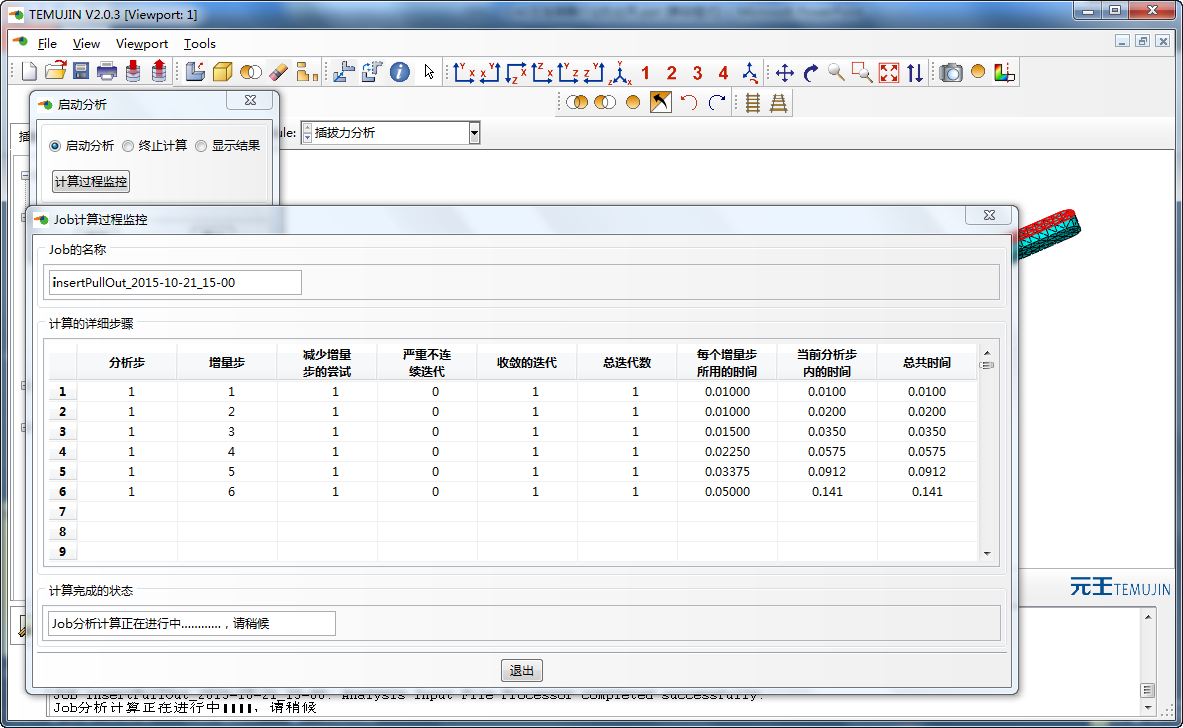The image size is (1183, 728).
Task: Open the Viewport menu
Action: 142,44
